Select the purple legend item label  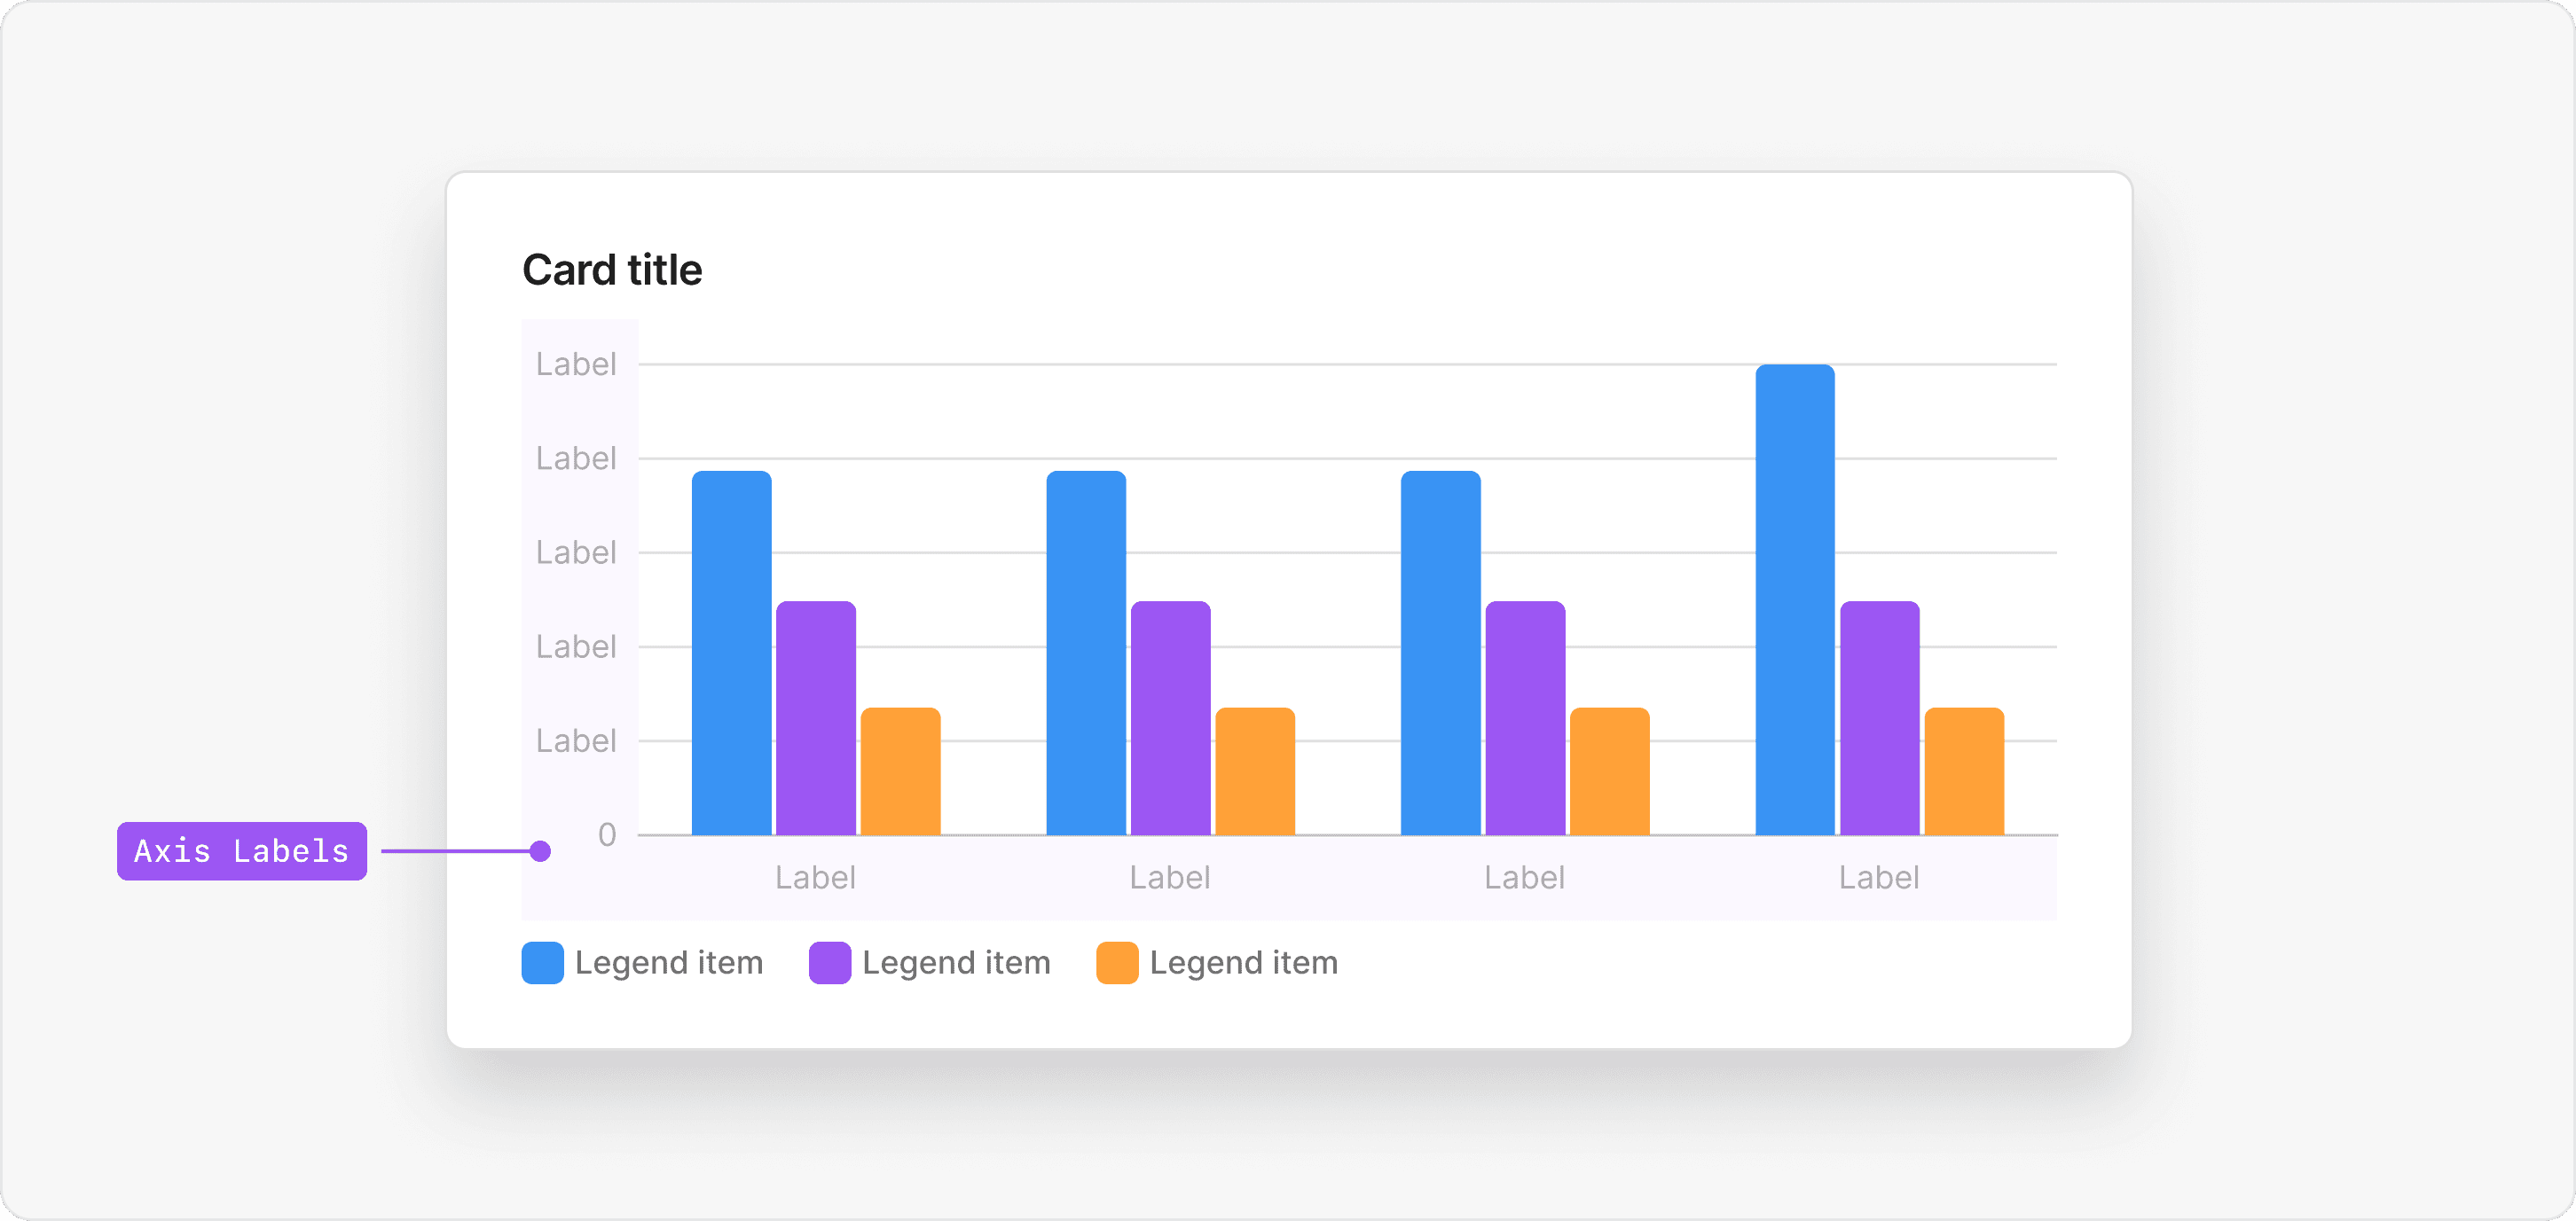(x=956, y=962)
